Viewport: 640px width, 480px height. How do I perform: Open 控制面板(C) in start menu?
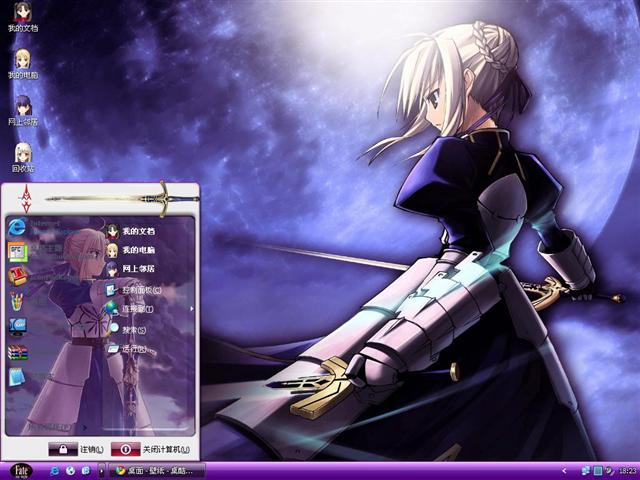133,290
